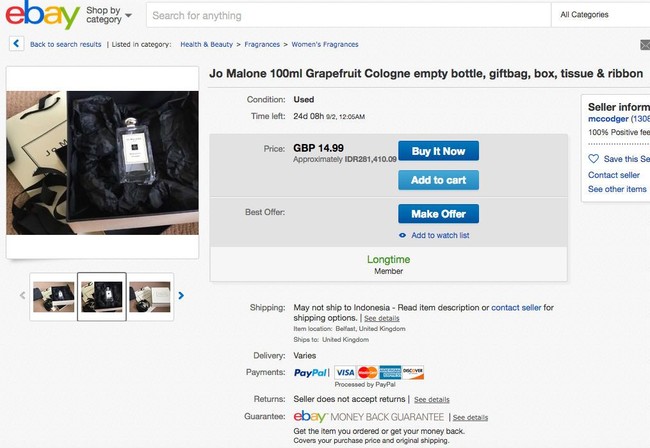Open the Shop by category dropdown
This screenshot has width=650, height=448.
tap(108, 15)
